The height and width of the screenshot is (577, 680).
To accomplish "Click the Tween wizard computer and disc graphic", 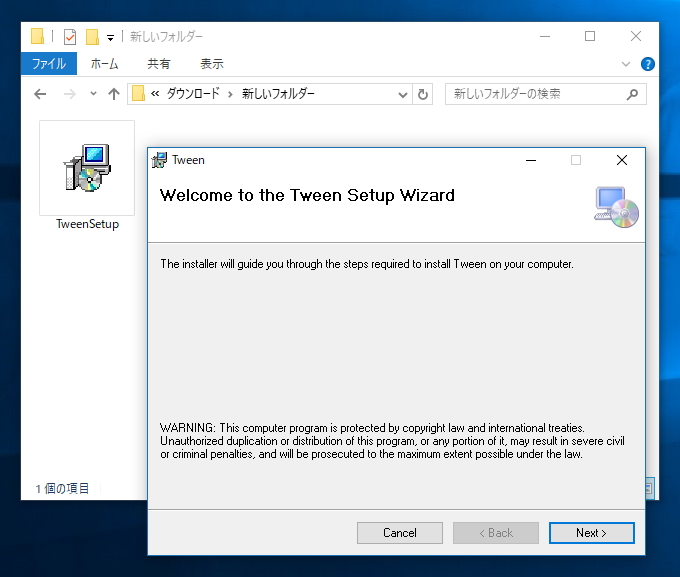I will (616, 207).
